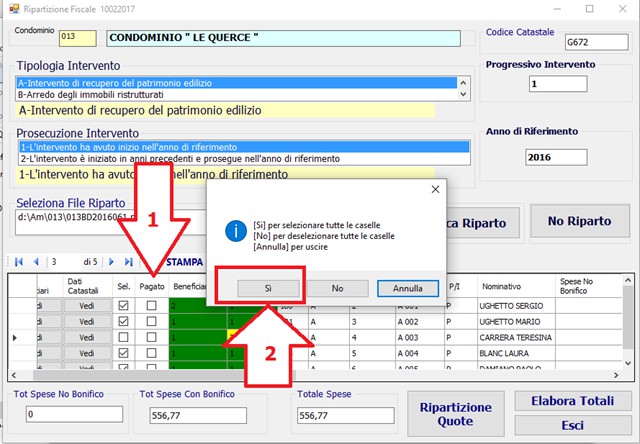
Task: Untick Sel. checkbox in second grid row
Action: (123, 322)
